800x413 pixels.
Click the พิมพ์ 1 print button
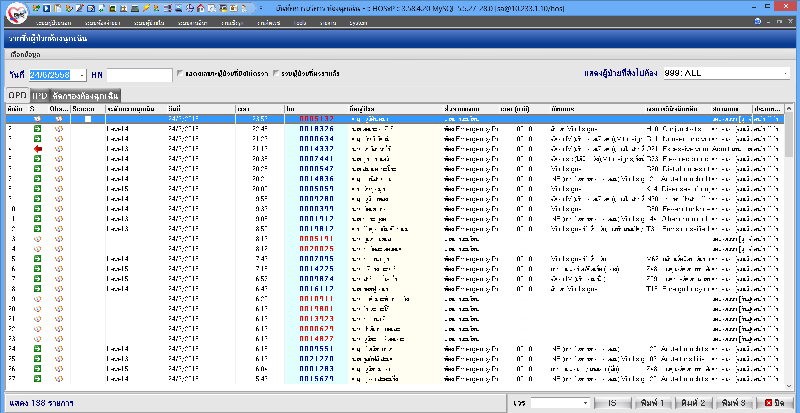pos(653,403)
